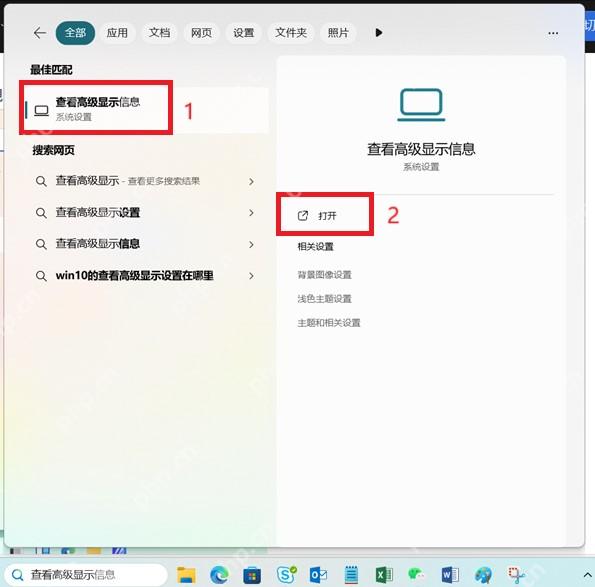Show more filter tabs with the triangle arrow
The image size is (595, 587).
[x=378, y=33]
